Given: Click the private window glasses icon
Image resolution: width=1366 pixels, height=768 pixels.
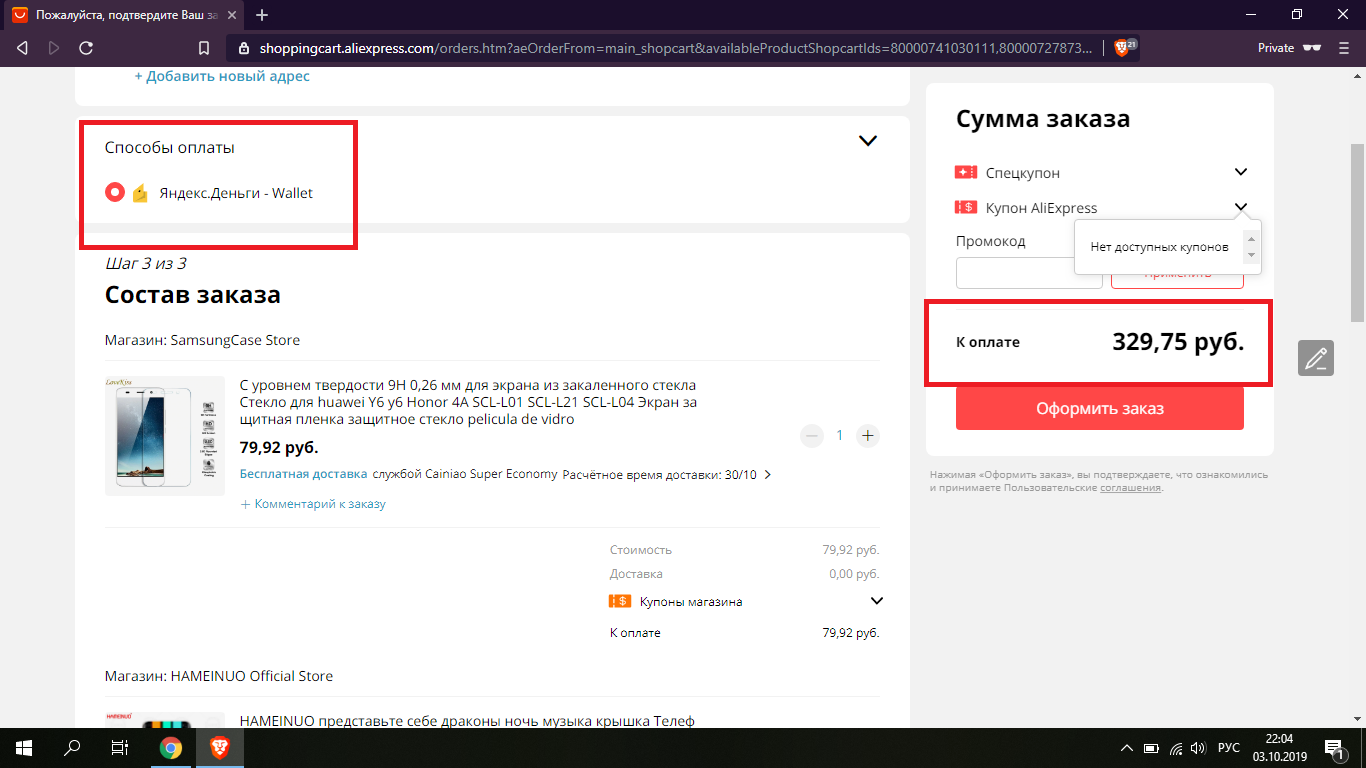Looking at the screenshot, I should (1312, 48).
